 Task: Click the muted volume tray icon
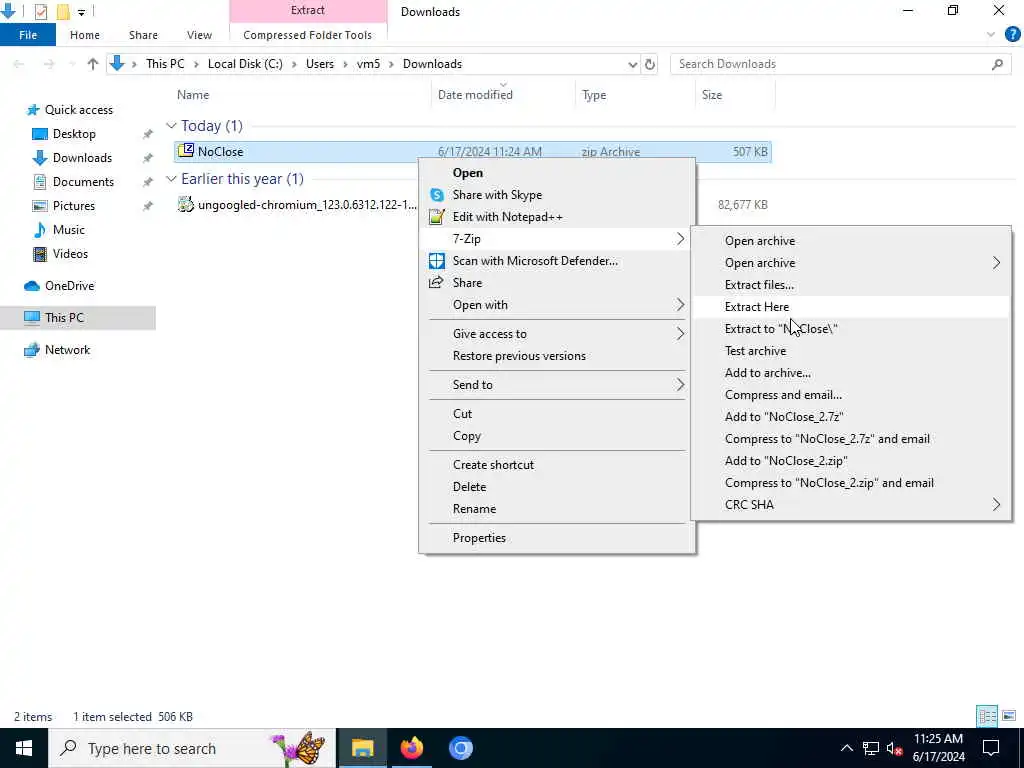tap(895, 748)
